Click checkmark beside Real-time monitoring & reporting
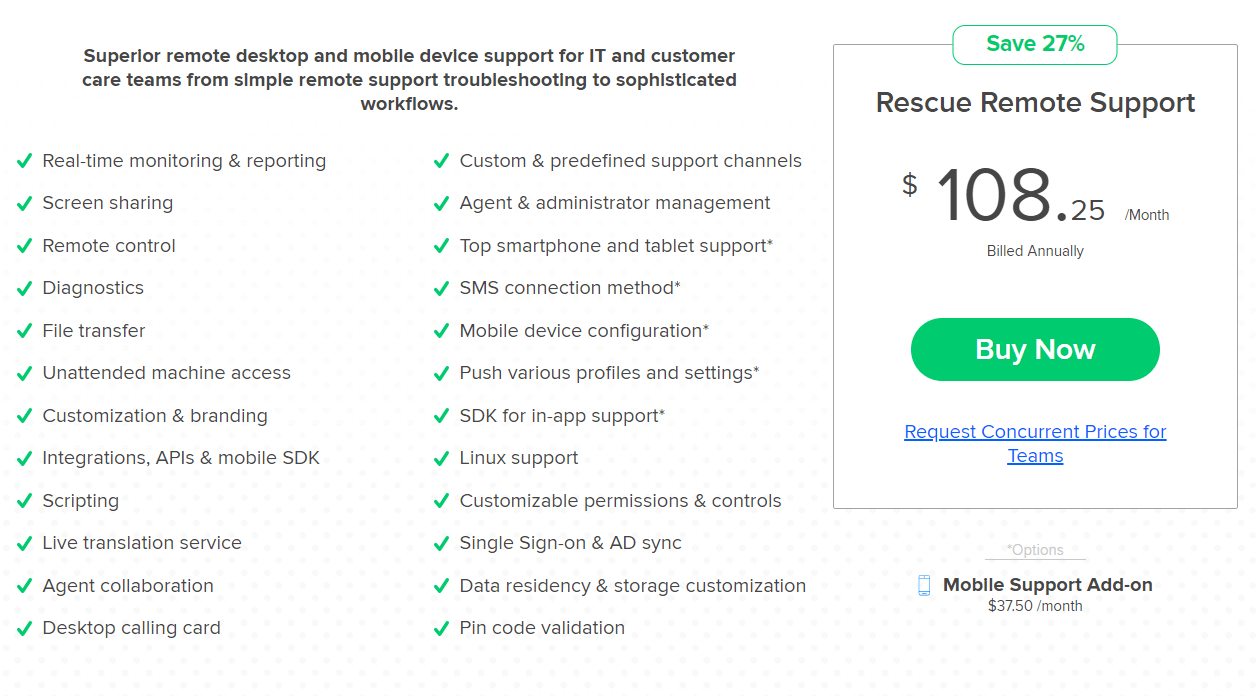Image resolution: width=1260 pixels, height=696 pixels. click(x=25, y=161)
